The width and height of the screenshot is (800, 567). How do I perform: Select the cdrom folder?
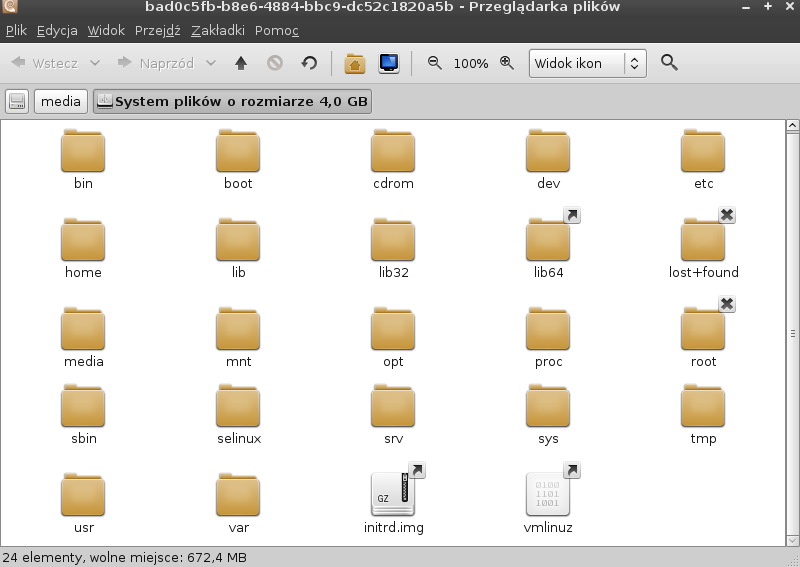pos(393,159)
